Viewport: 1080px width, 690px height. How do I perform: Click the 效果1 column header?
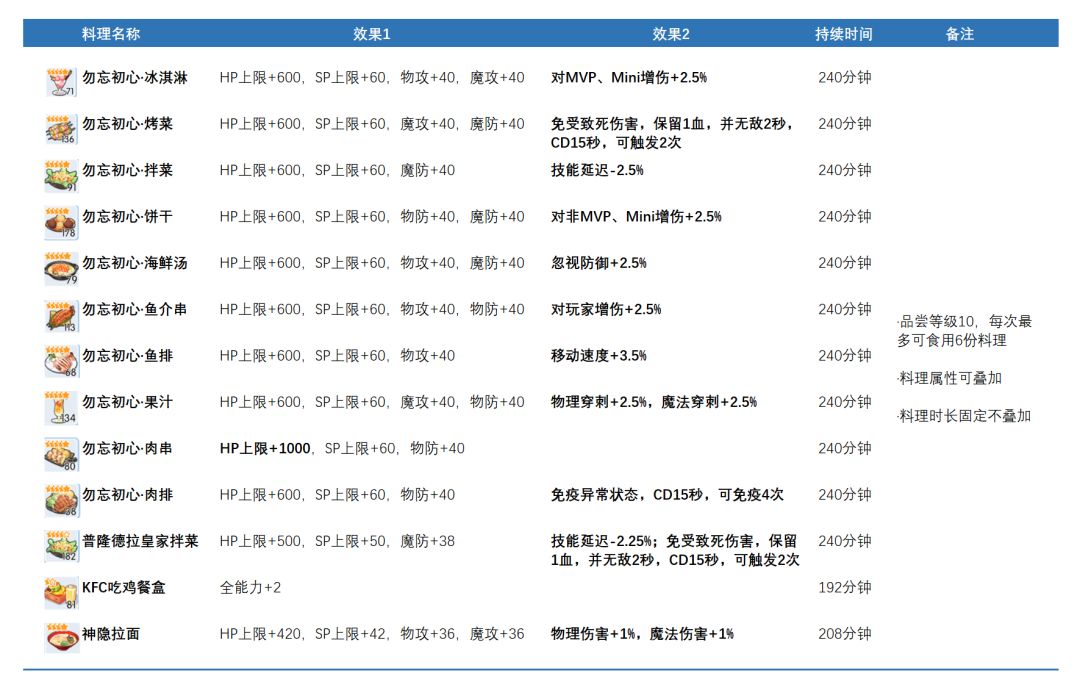pyautogui.click(x=372, y=34)
